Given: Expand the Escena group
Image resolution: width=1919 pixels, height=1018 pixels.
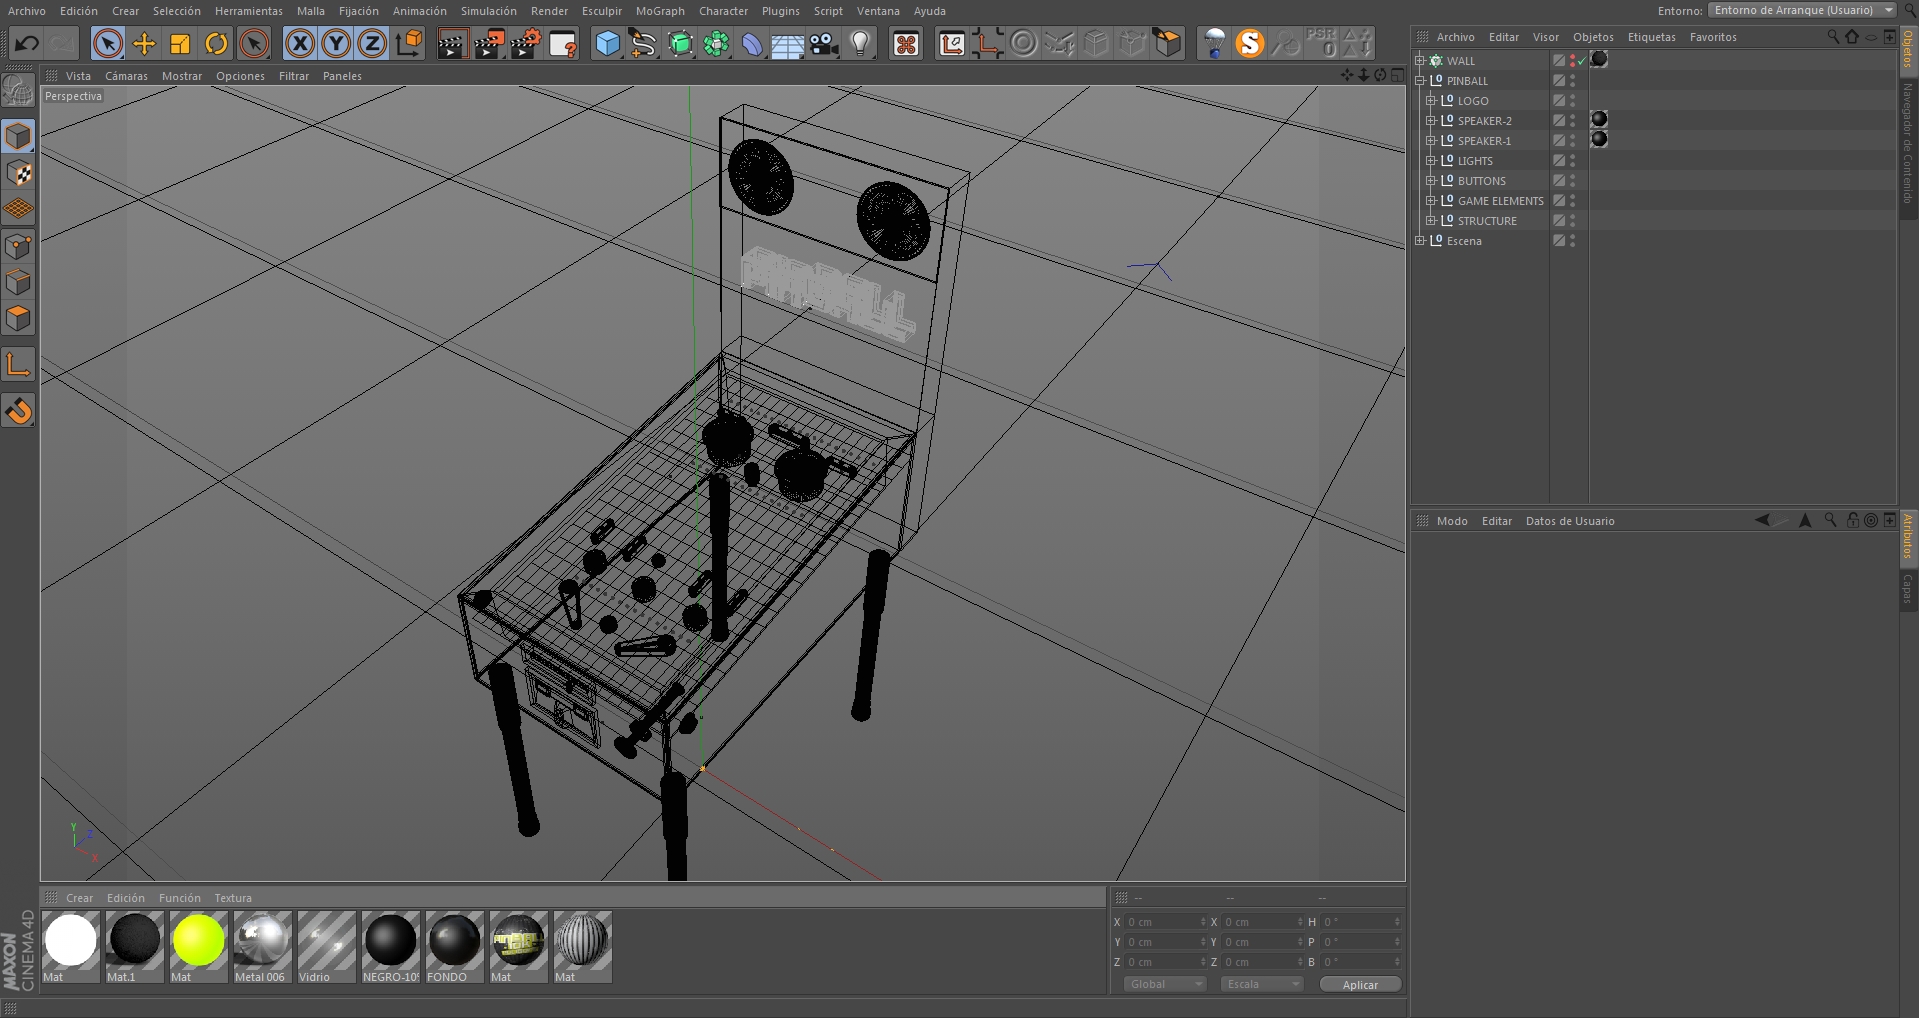Looking at the screenshot, I should point(1420,241).
